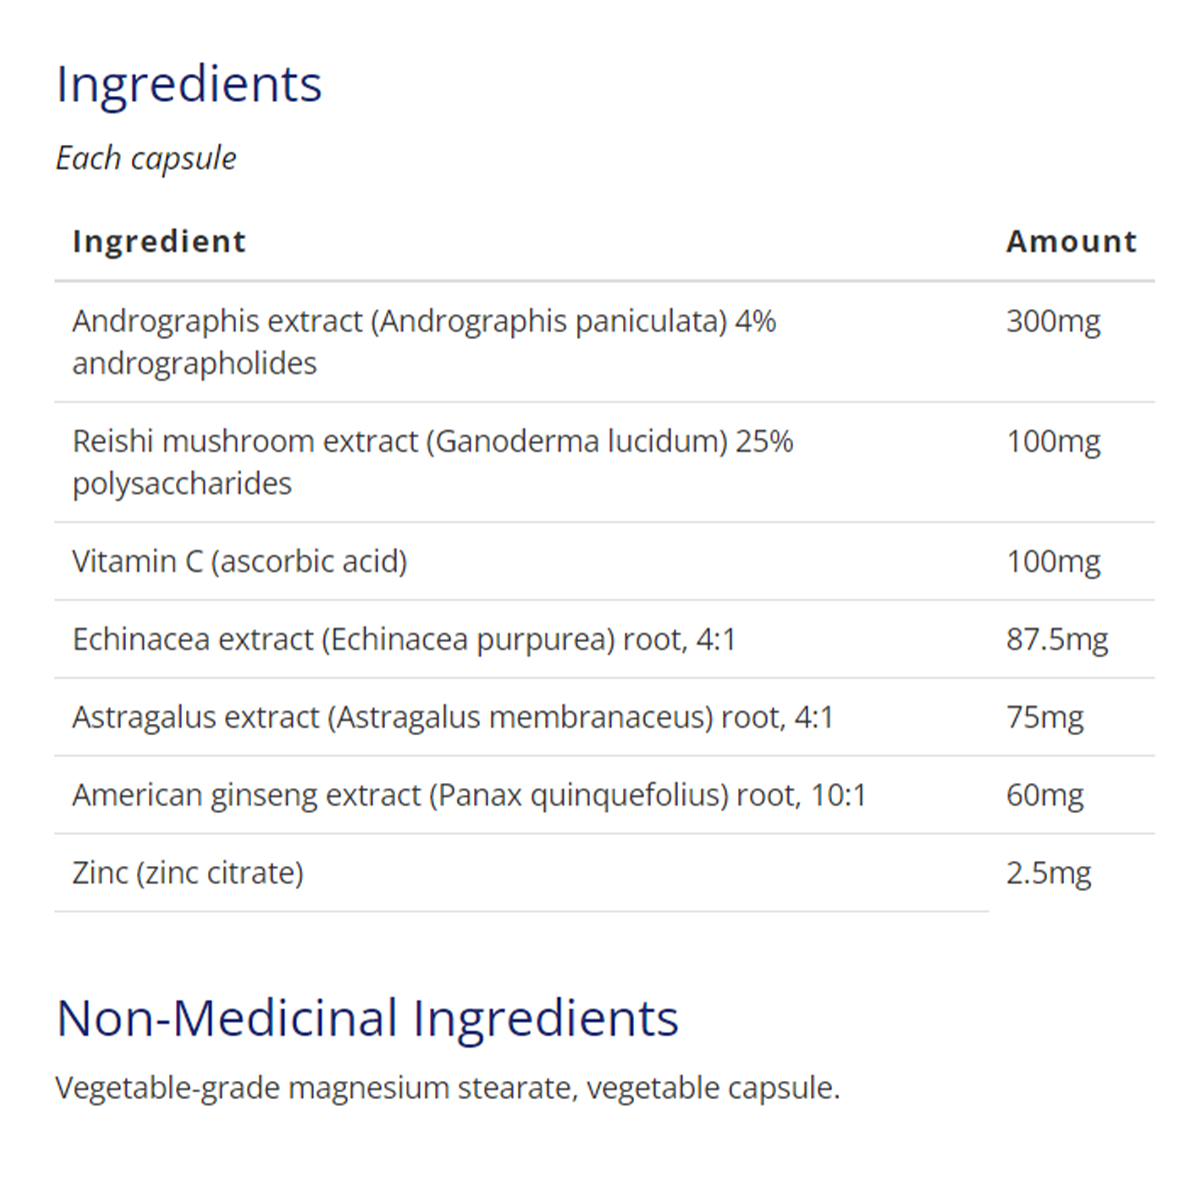
Task: Select the Reishi mushroom extract row
Action: (432, 462)
